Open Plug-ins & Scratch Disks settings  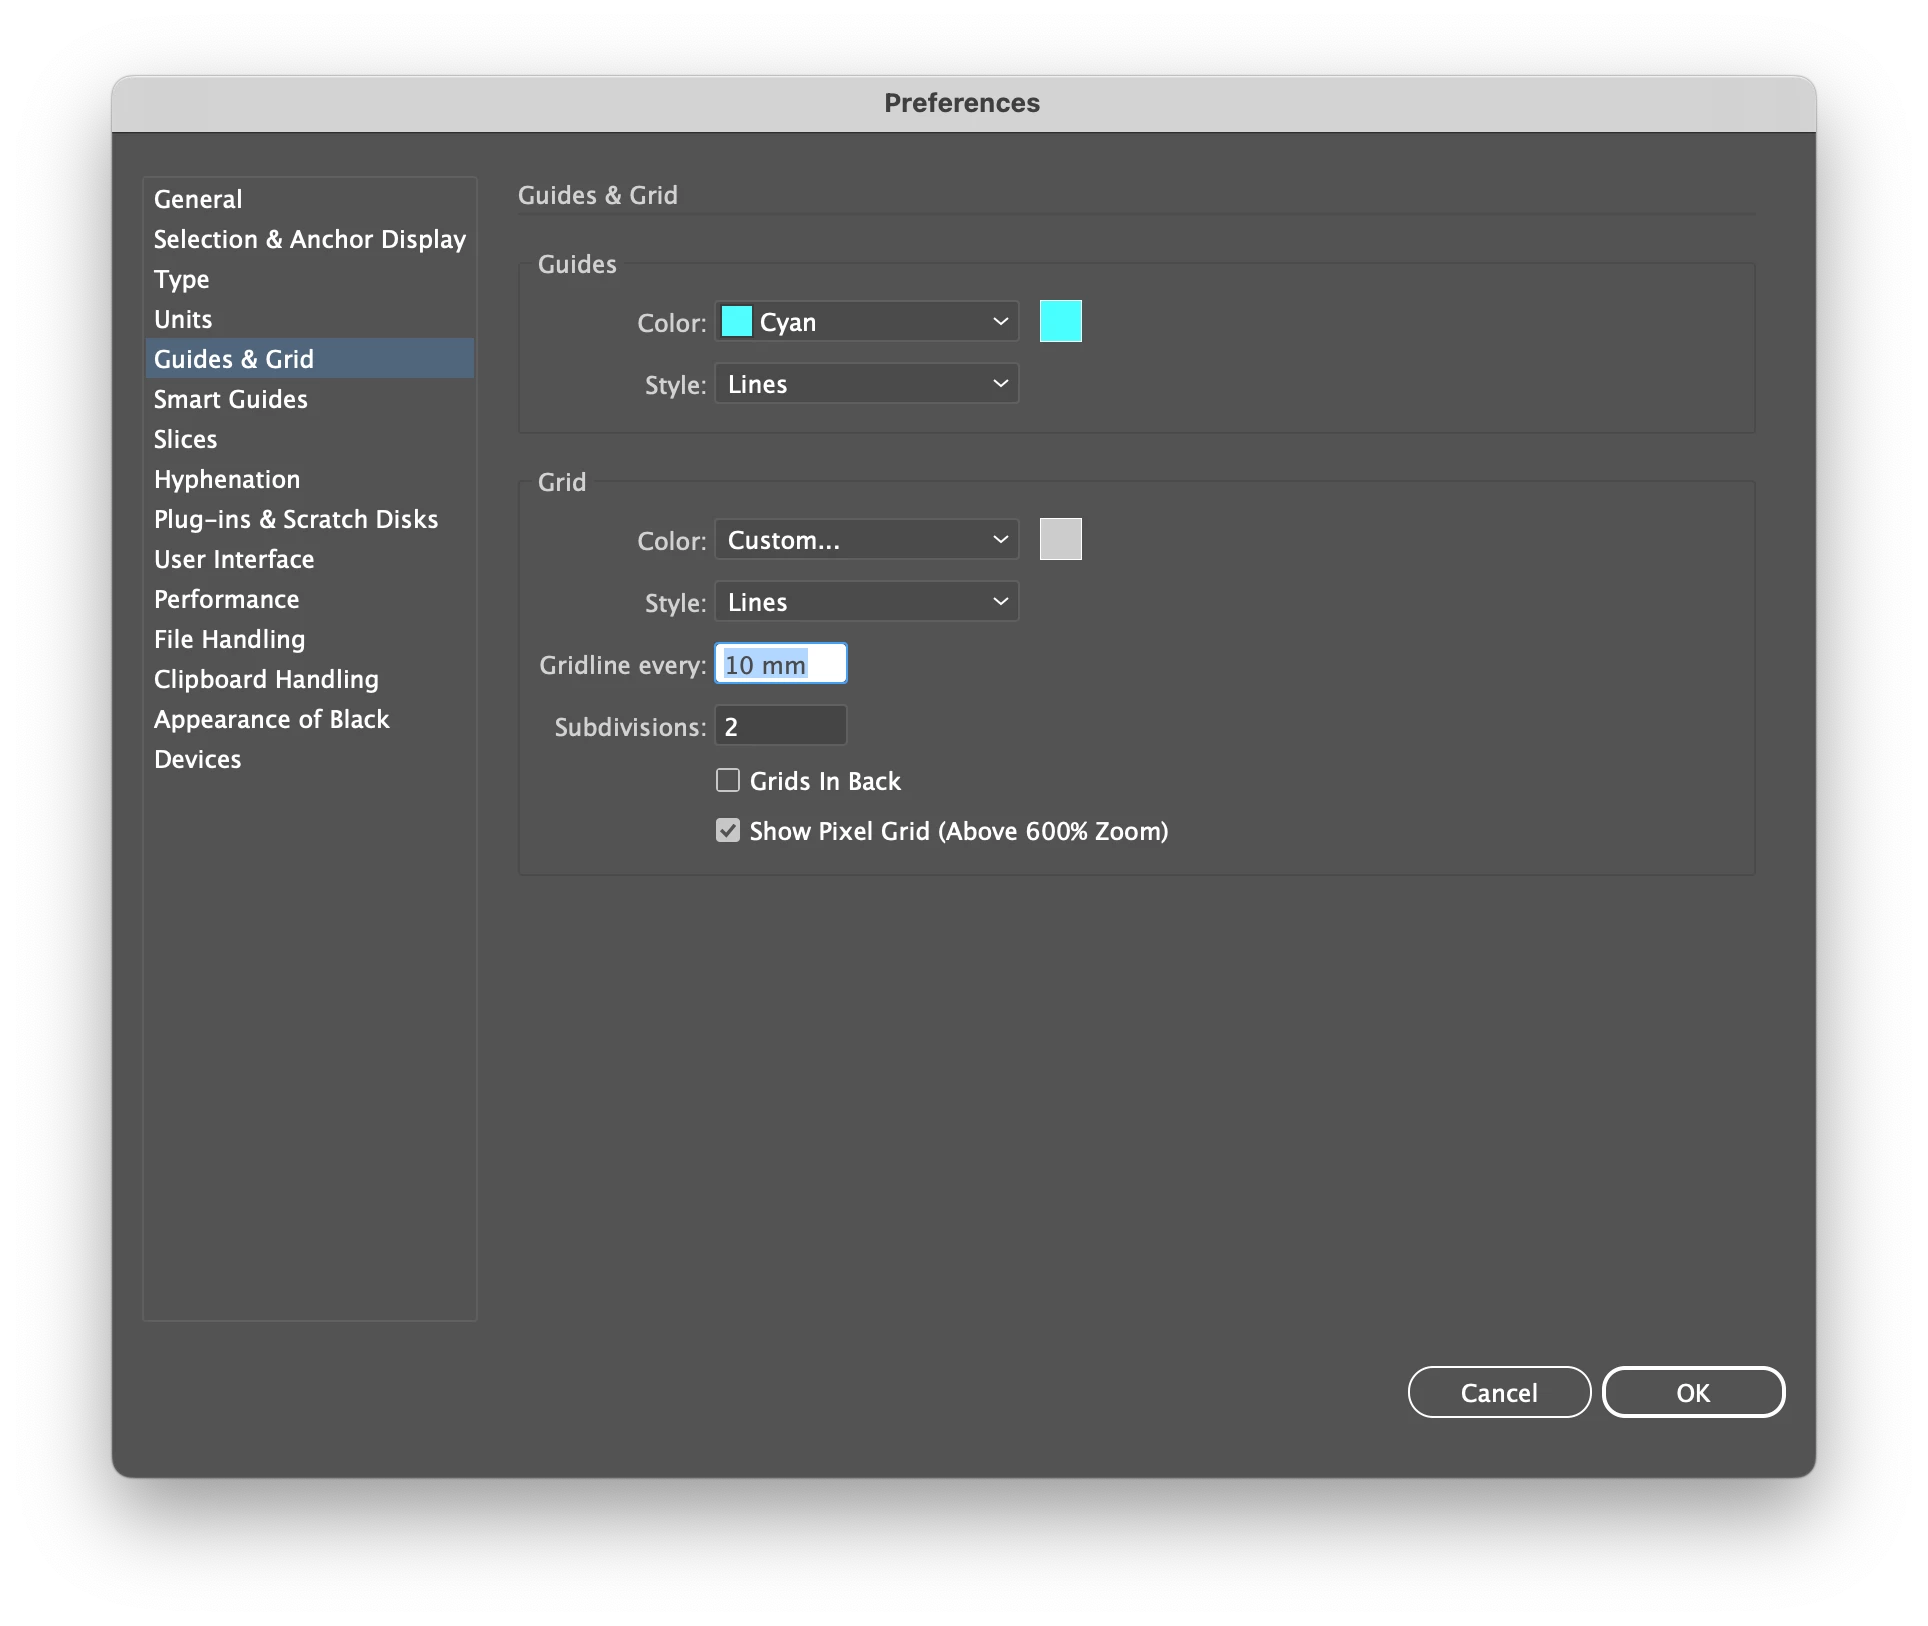pos(296,519)
